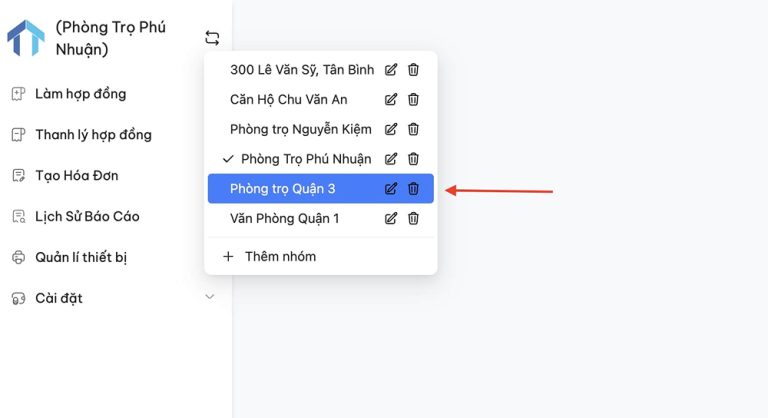Edit the Phòng Trọ Phú Nhuận group
Screen dimensions: 768x418
point(391,159)
